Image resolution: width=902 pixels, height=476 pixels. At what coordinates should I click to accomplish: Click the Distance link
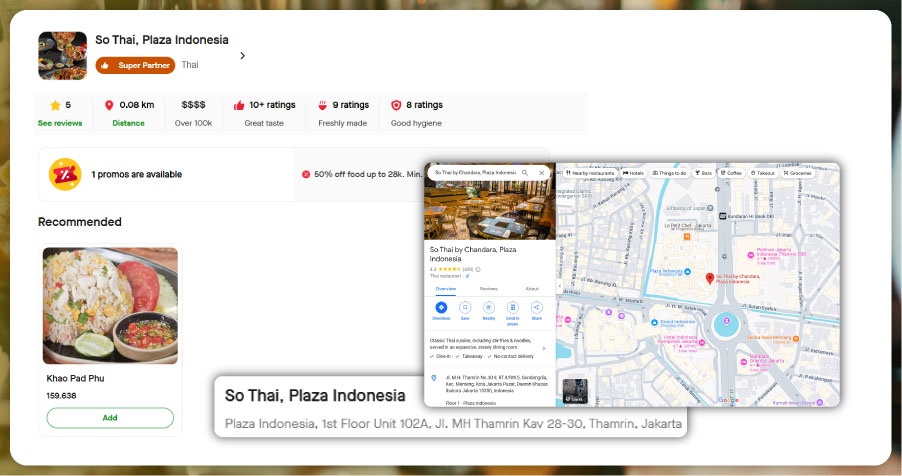pyautogui.click(x=128, y=123)
